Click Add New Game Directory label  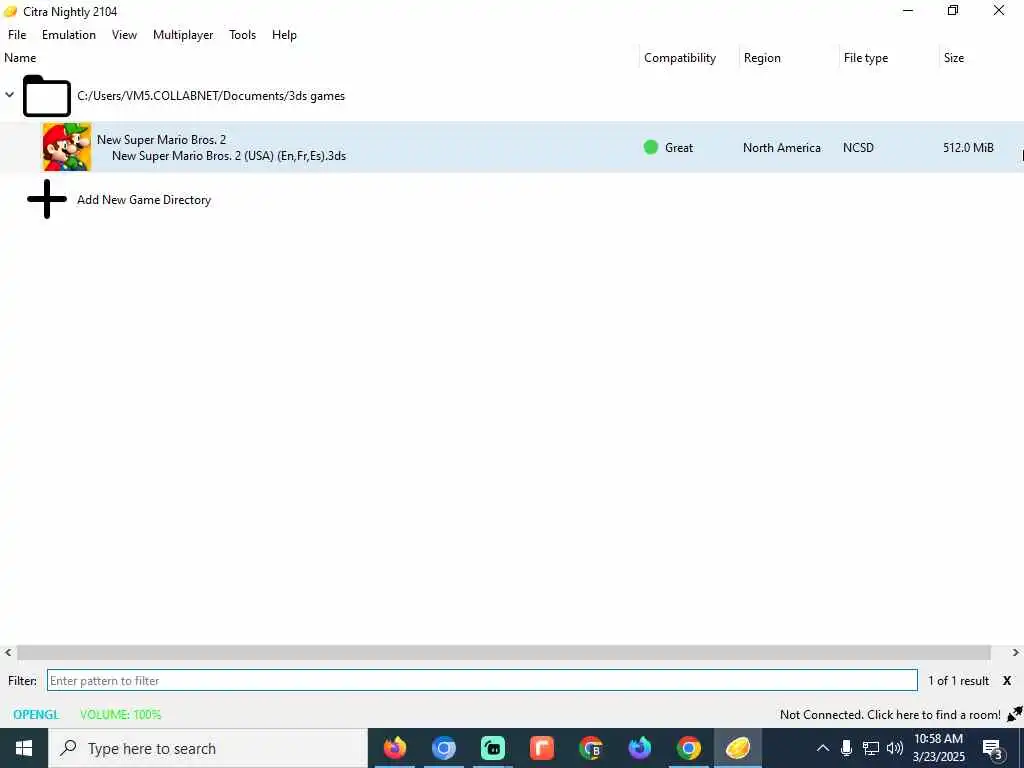[144, 200]
